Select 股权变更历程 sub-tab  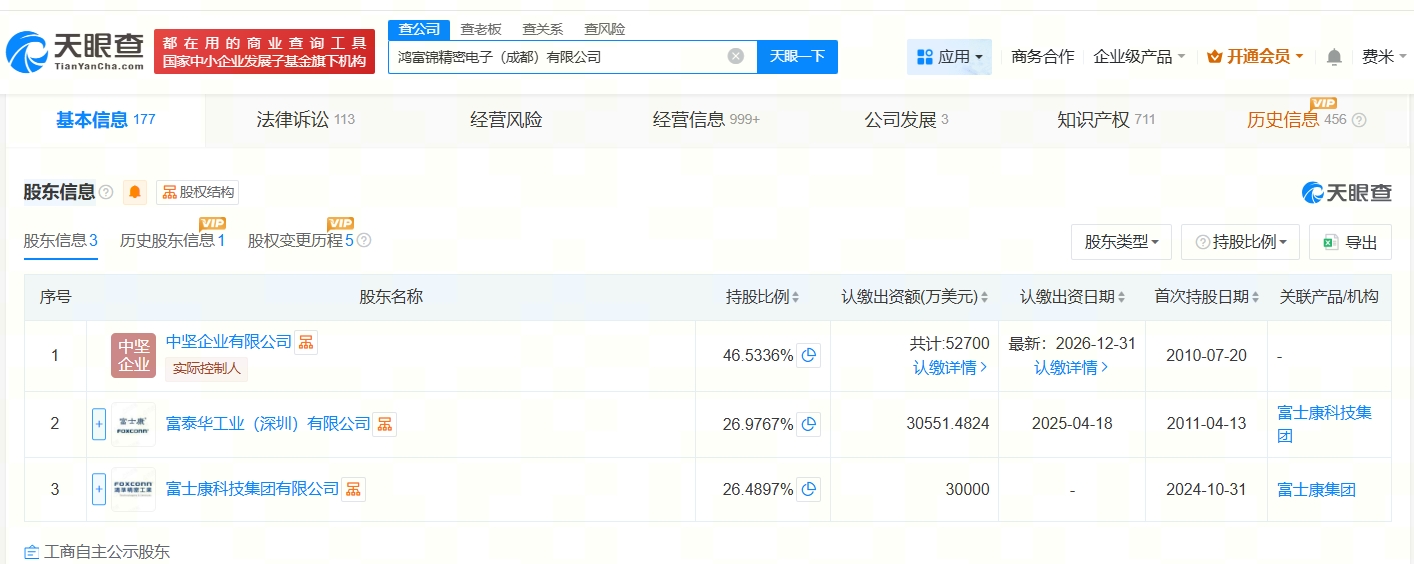click(301, 241)
